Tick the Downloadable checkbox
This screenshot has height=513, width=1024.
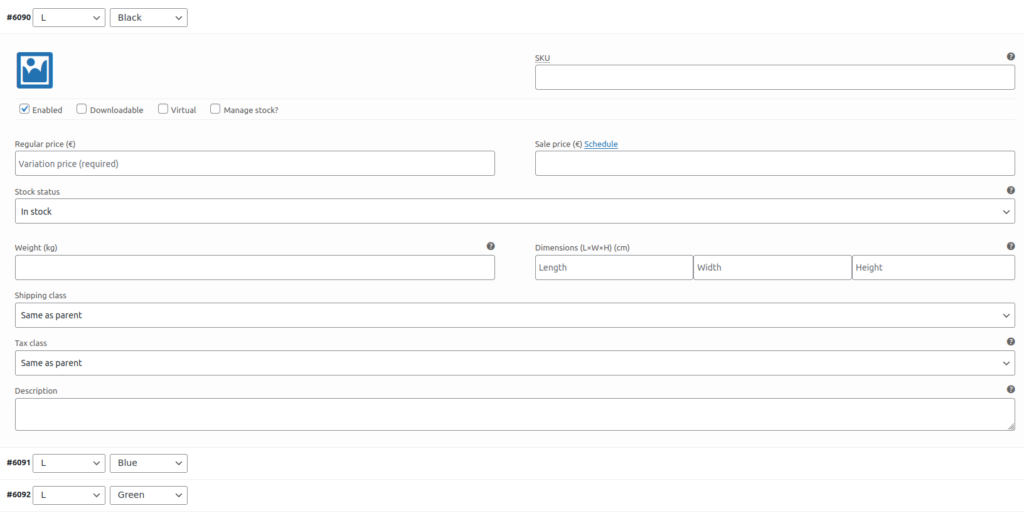click(x=82, y=109)
